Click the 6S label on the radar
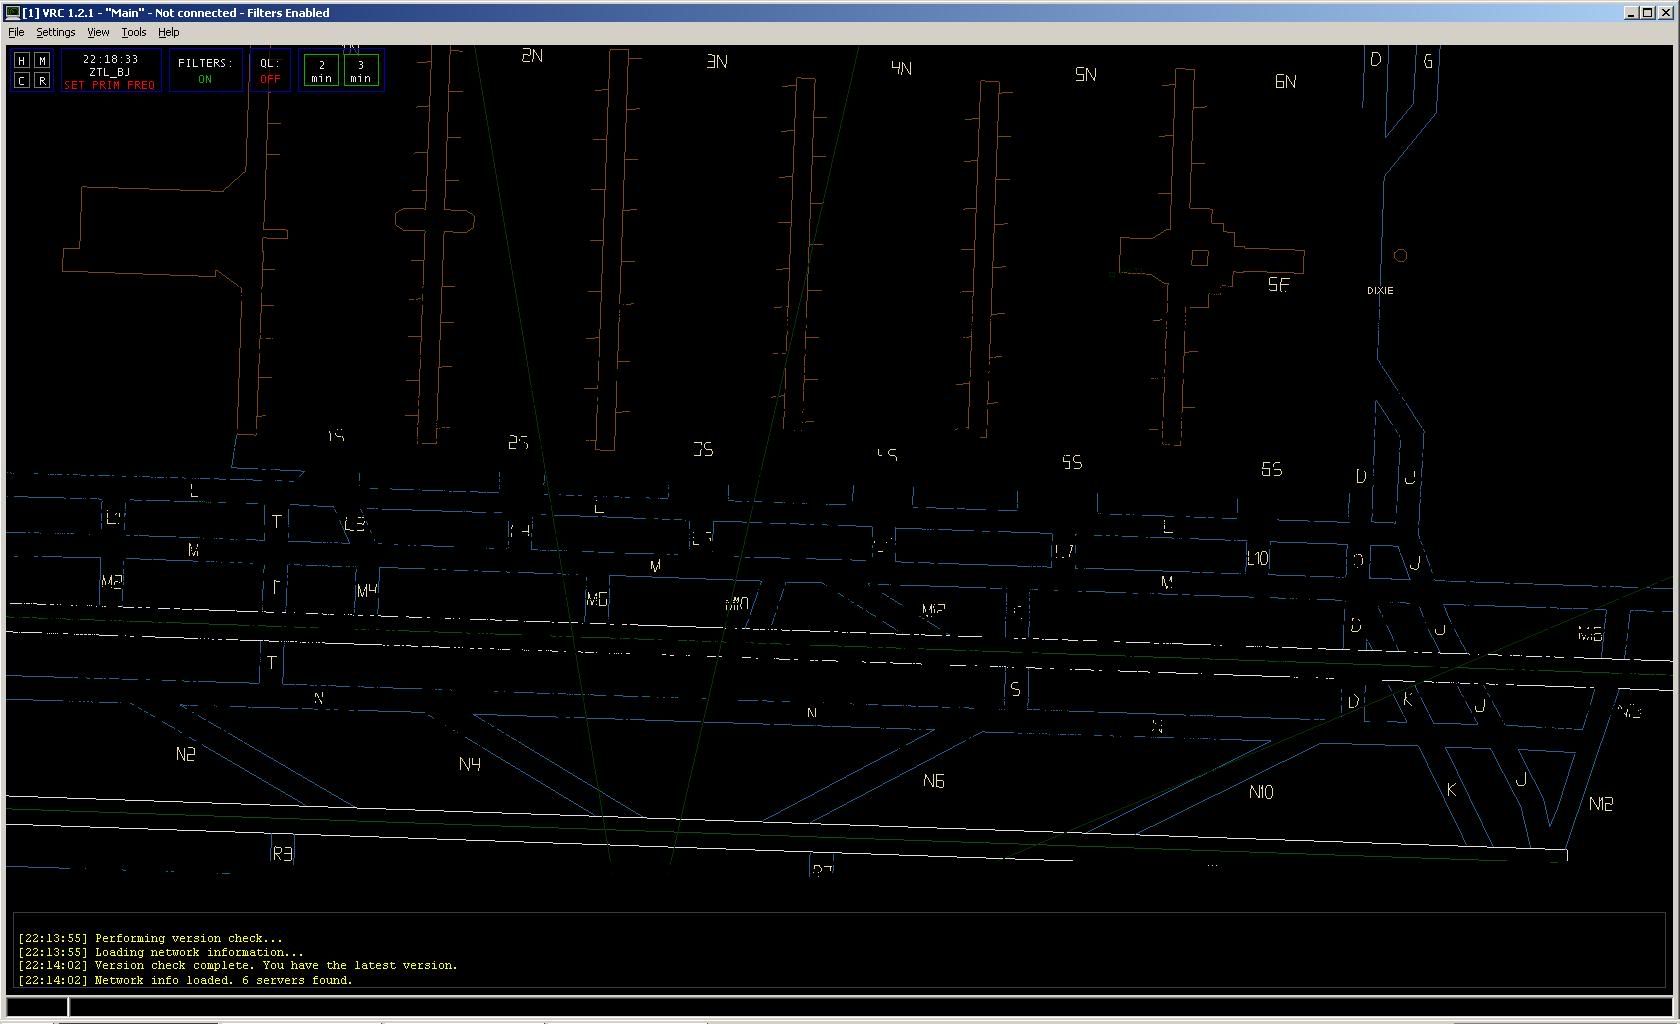This screenshot has height=1024, width=1680. pos(1271,469)
